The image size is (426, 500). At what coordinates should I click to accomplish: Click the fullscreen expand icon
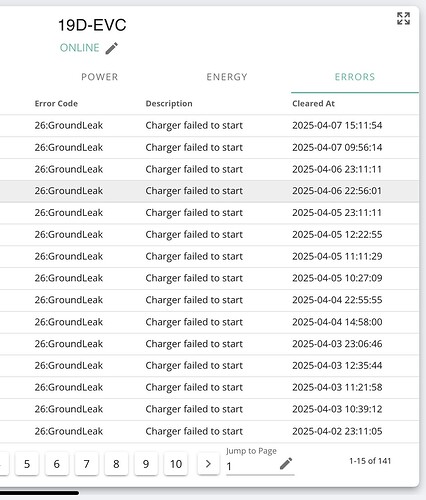(403, 19)
